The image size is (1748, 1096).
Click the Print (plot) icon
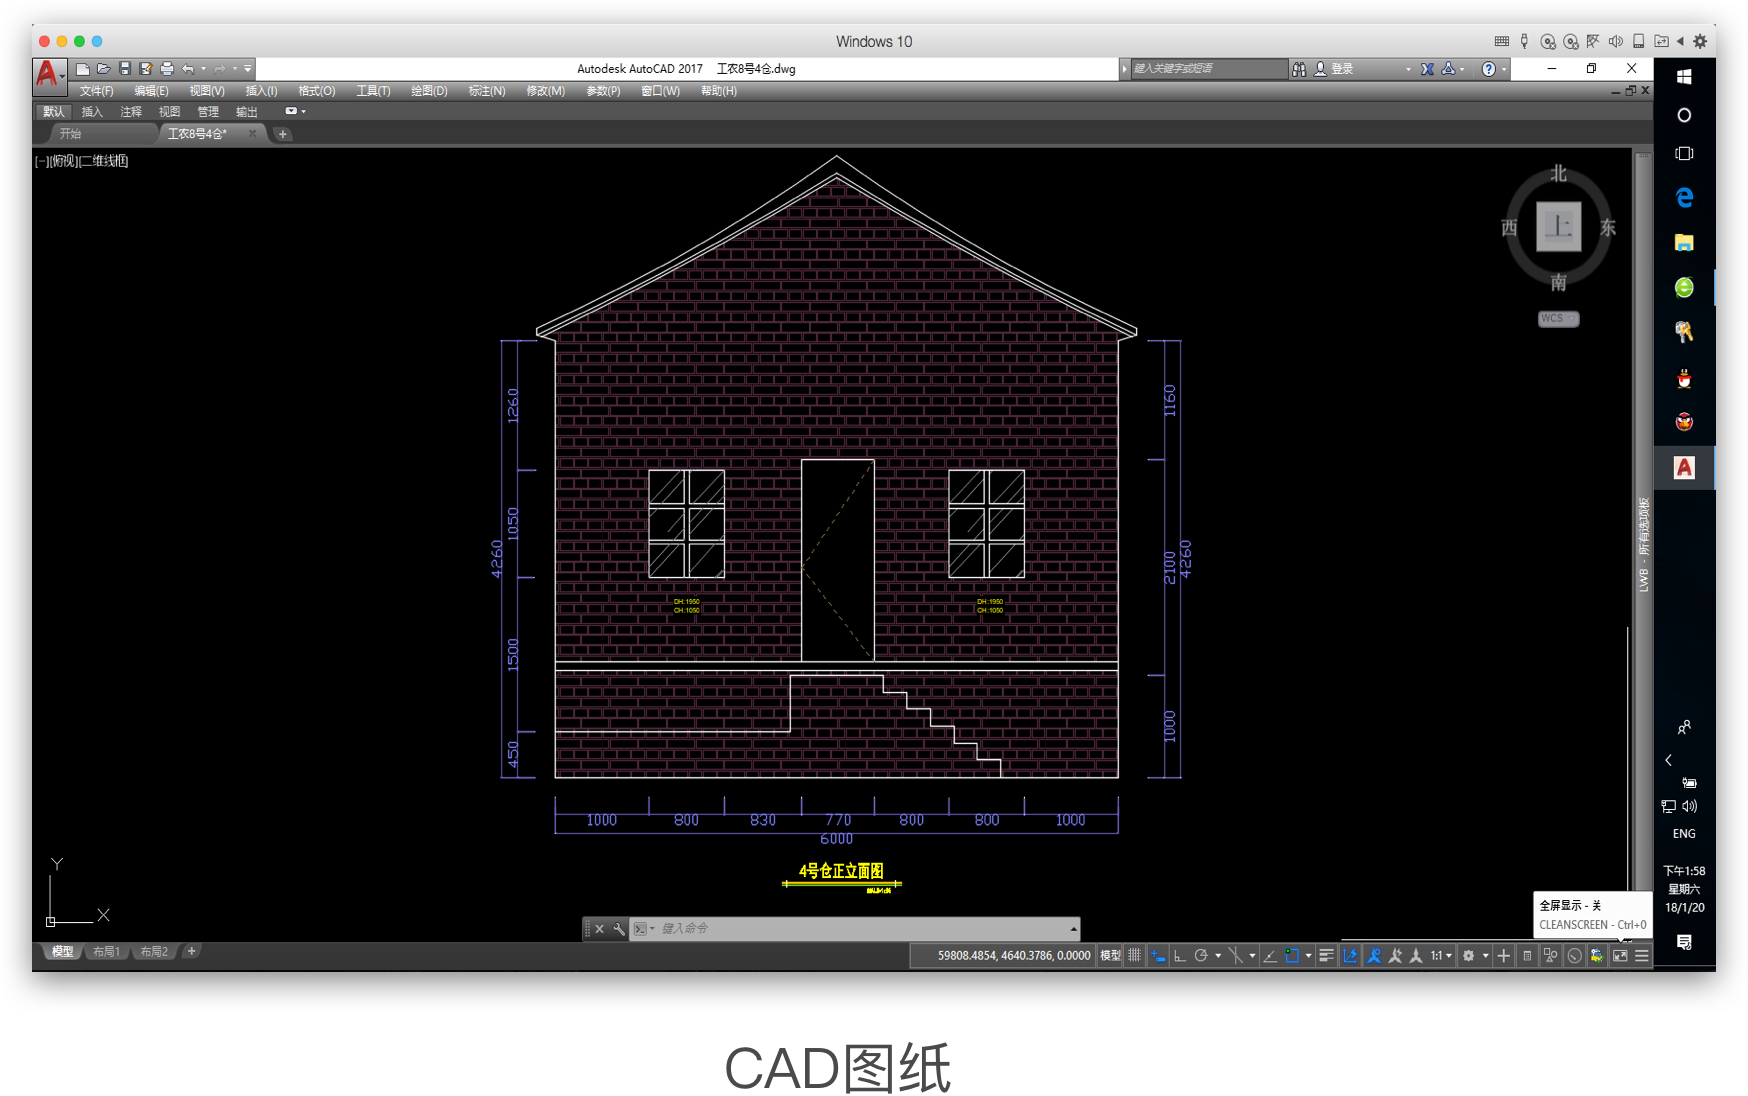167,69
